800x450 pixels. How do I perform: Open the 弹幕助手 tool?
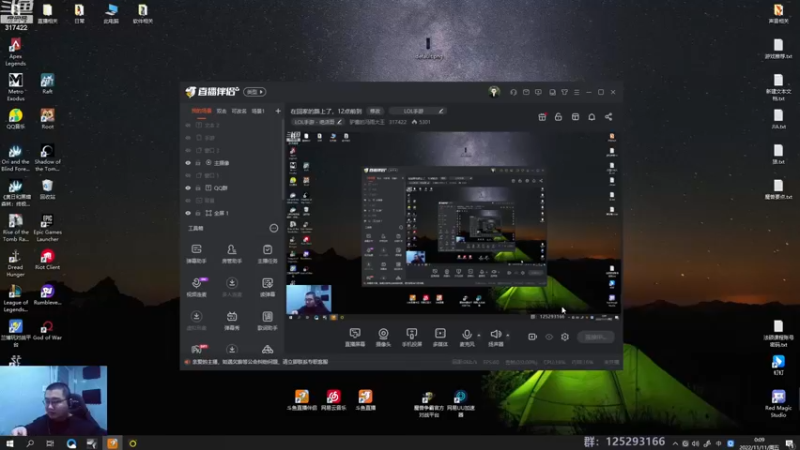pyautogui.click(x=196, y=254)
